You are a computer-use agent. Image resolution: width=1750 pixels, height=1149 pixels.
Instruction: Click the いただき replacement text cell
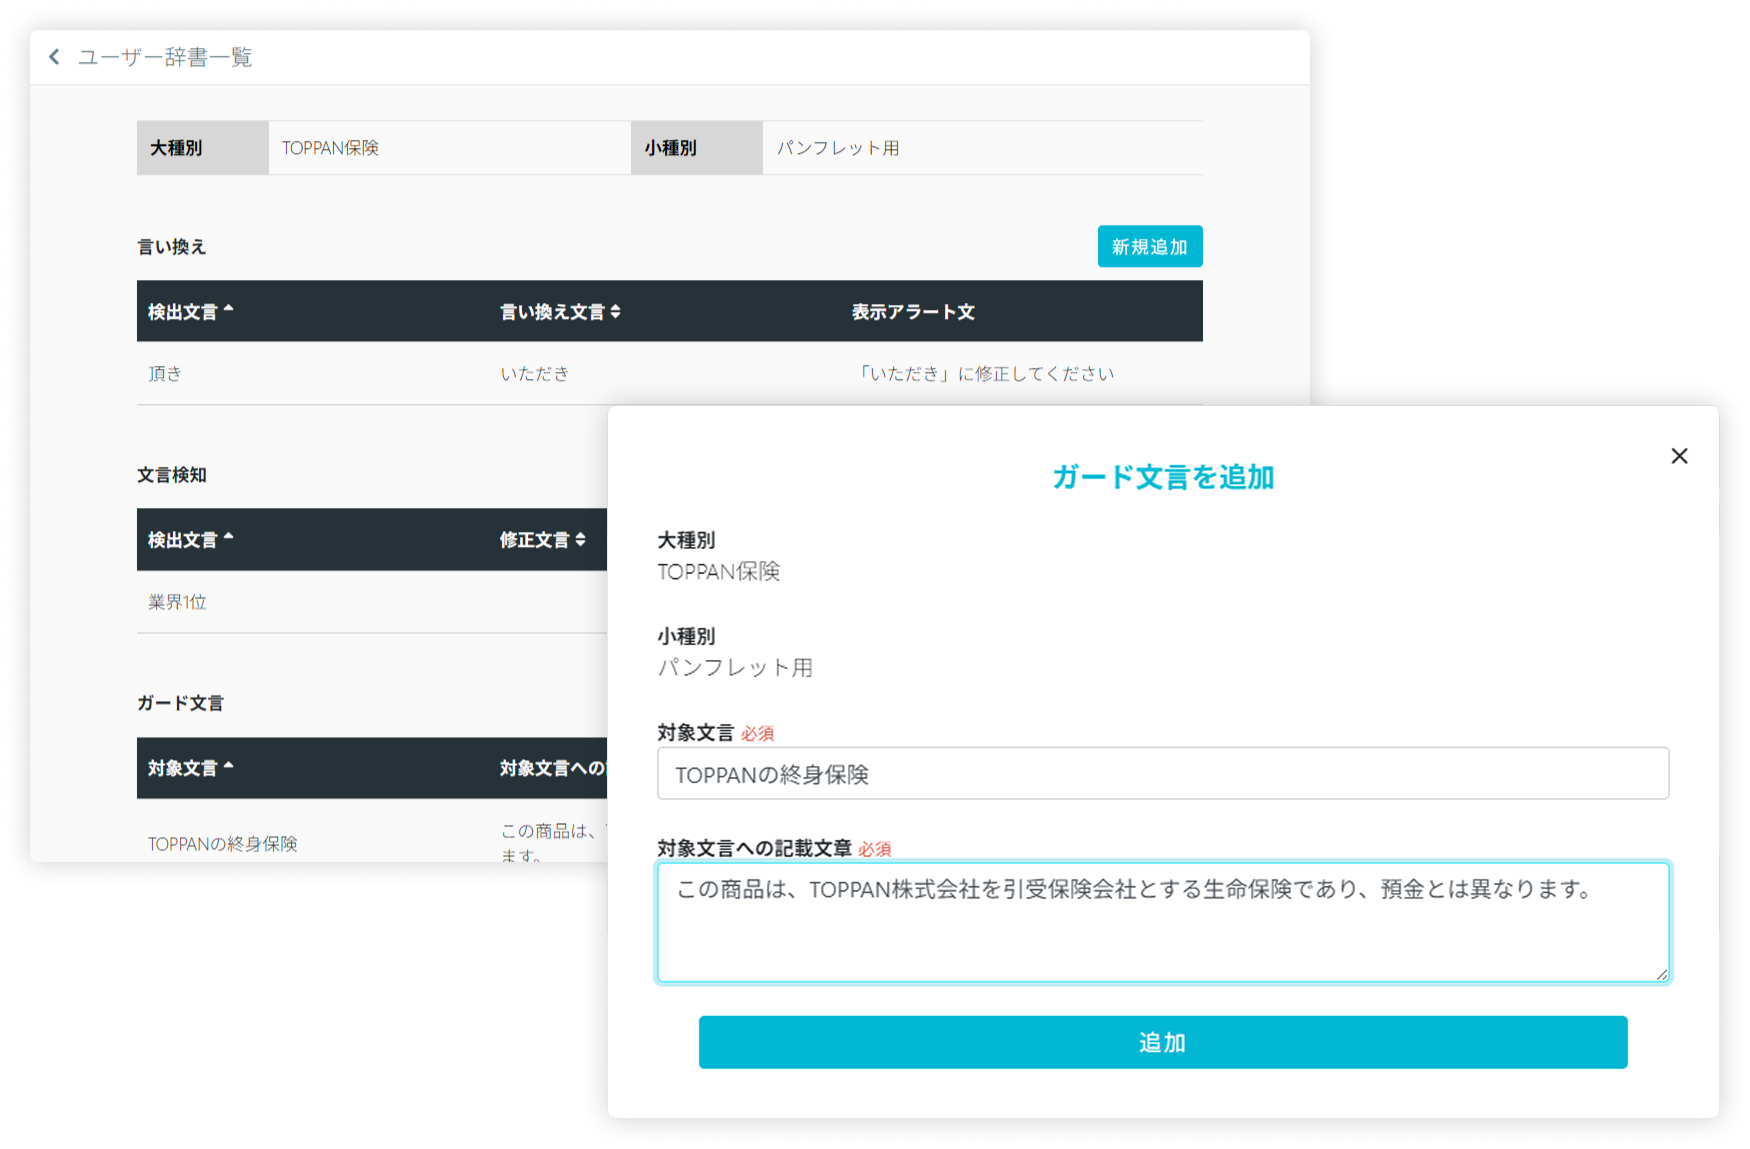[x=534, y=374]
